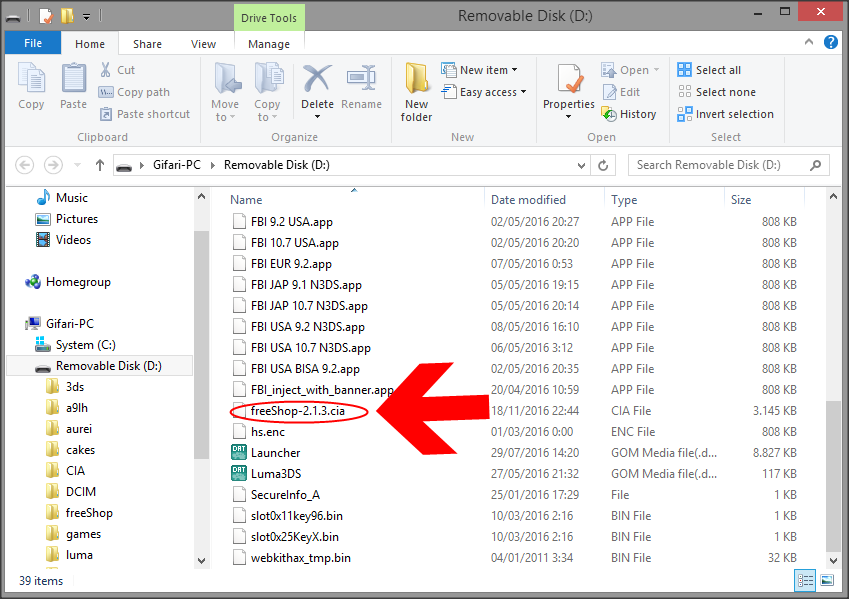Click the Drive Tools contextual tab

[269, 18]
